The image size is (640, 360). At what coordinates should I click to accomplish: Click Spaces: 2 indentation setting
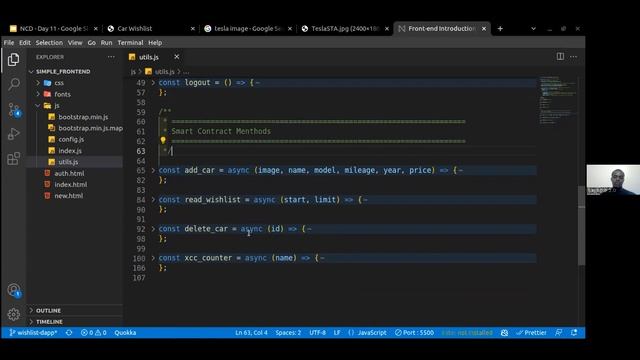click(x=288, y=333)
